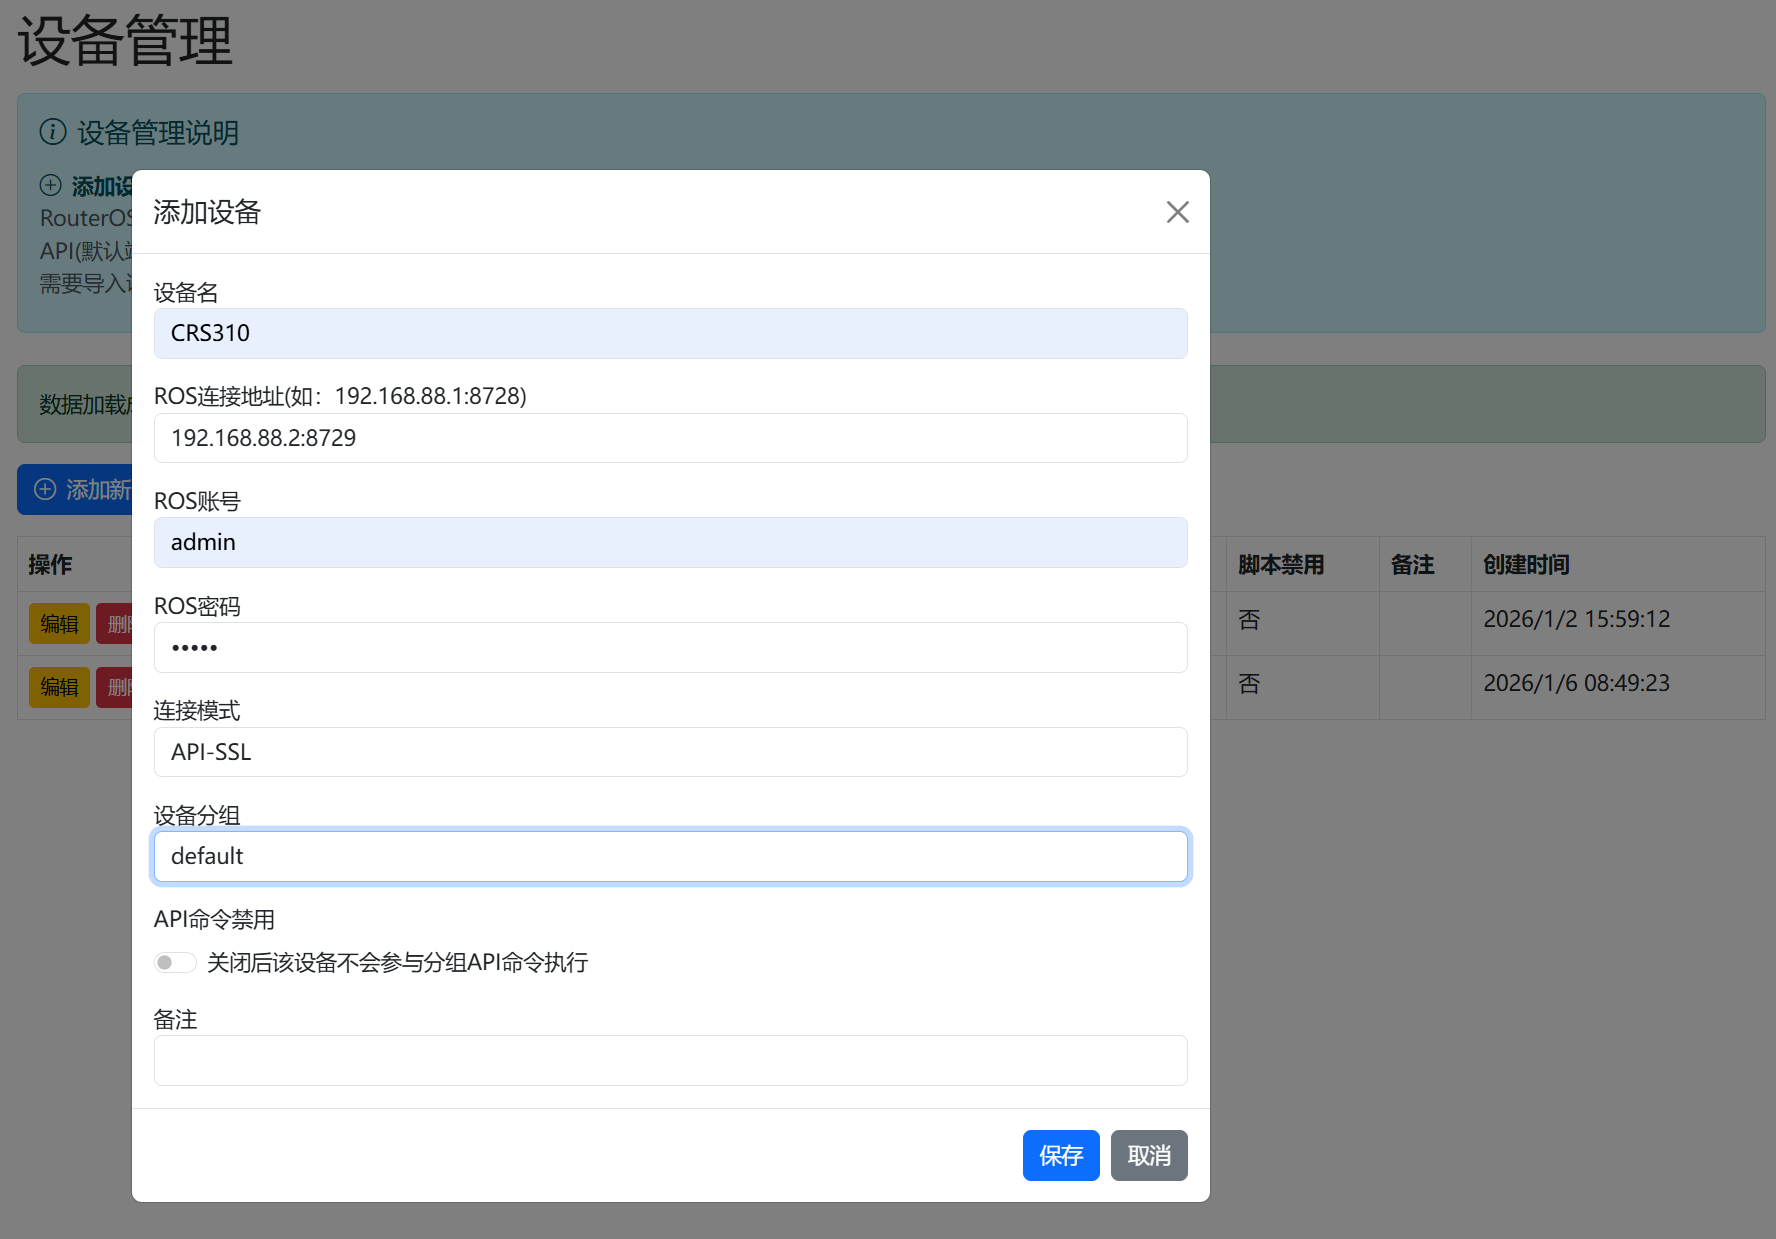1776x1239 pixels.
Task: Click the circled plus icon next to 添加设
Action: pyautogui.click(x=51, y=185)
